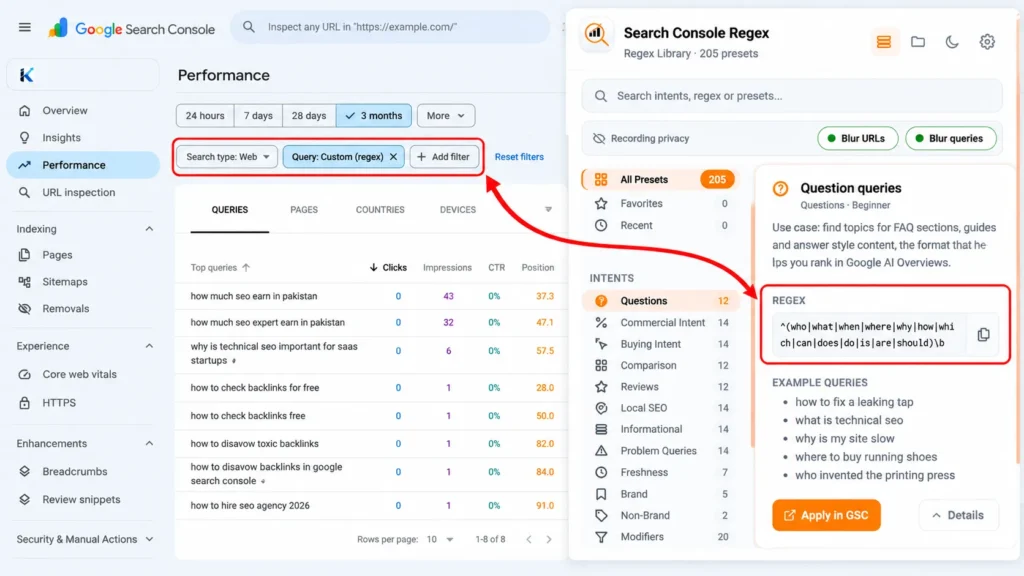Open the extension settings gear
The image size is (1024, 576).
pos(987,42)
